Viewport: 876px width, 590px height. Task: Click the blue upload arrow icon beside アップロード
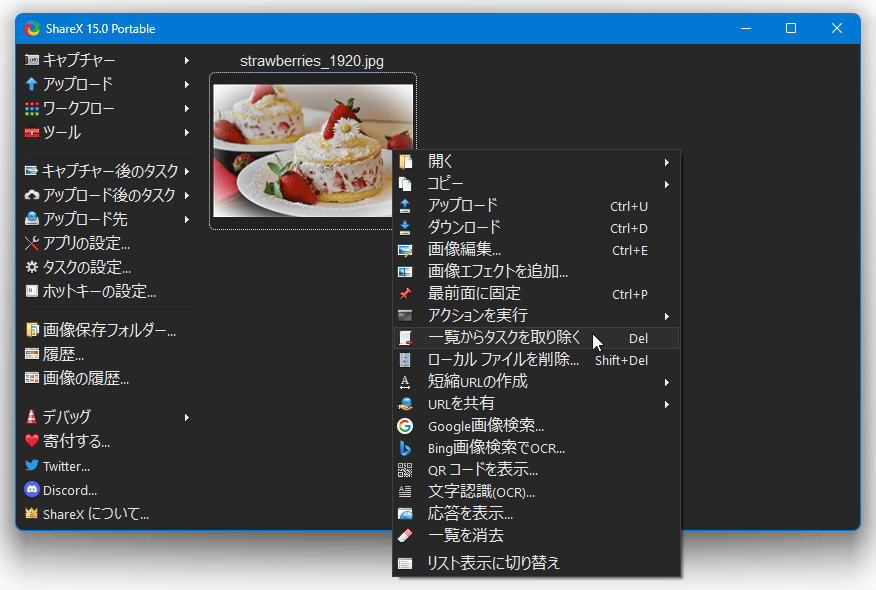[32, 84]
